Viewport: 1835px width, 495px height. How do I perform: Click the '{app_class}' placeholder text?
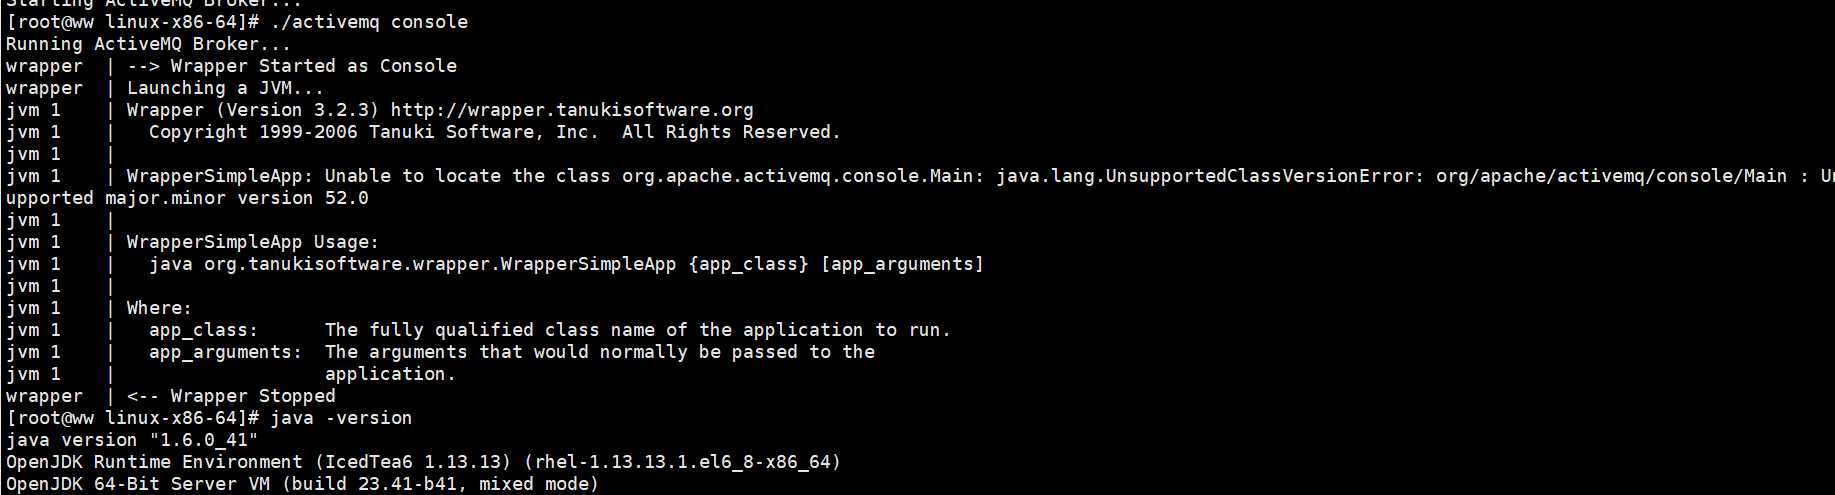tap(748, 264)
